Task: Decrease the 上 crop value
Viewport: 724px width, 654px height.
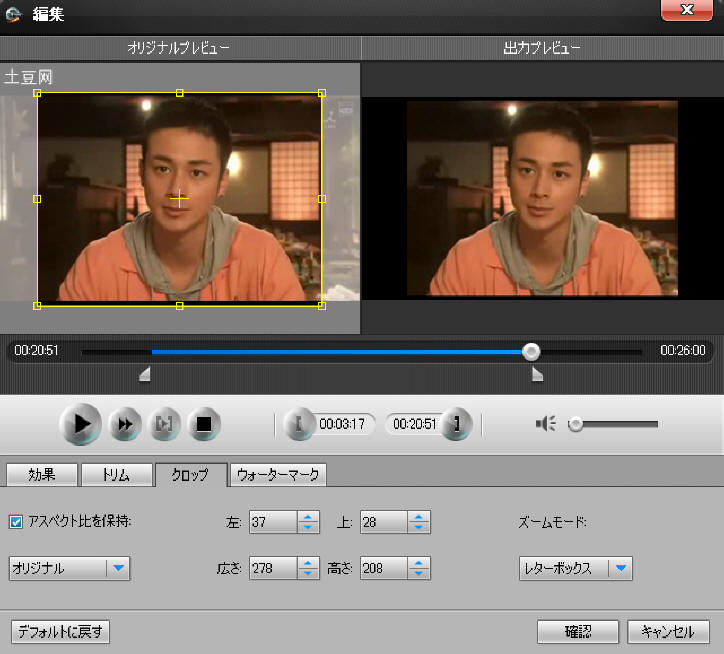Action: tap(419, 527)
